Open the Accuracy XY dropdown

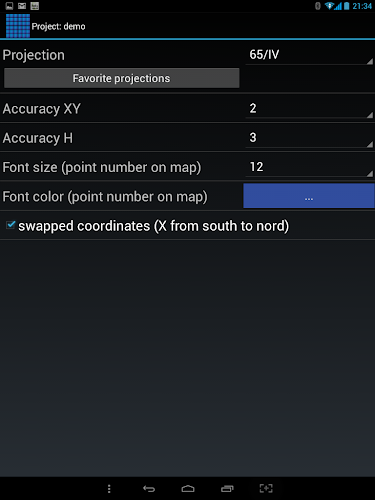(309, 108)
